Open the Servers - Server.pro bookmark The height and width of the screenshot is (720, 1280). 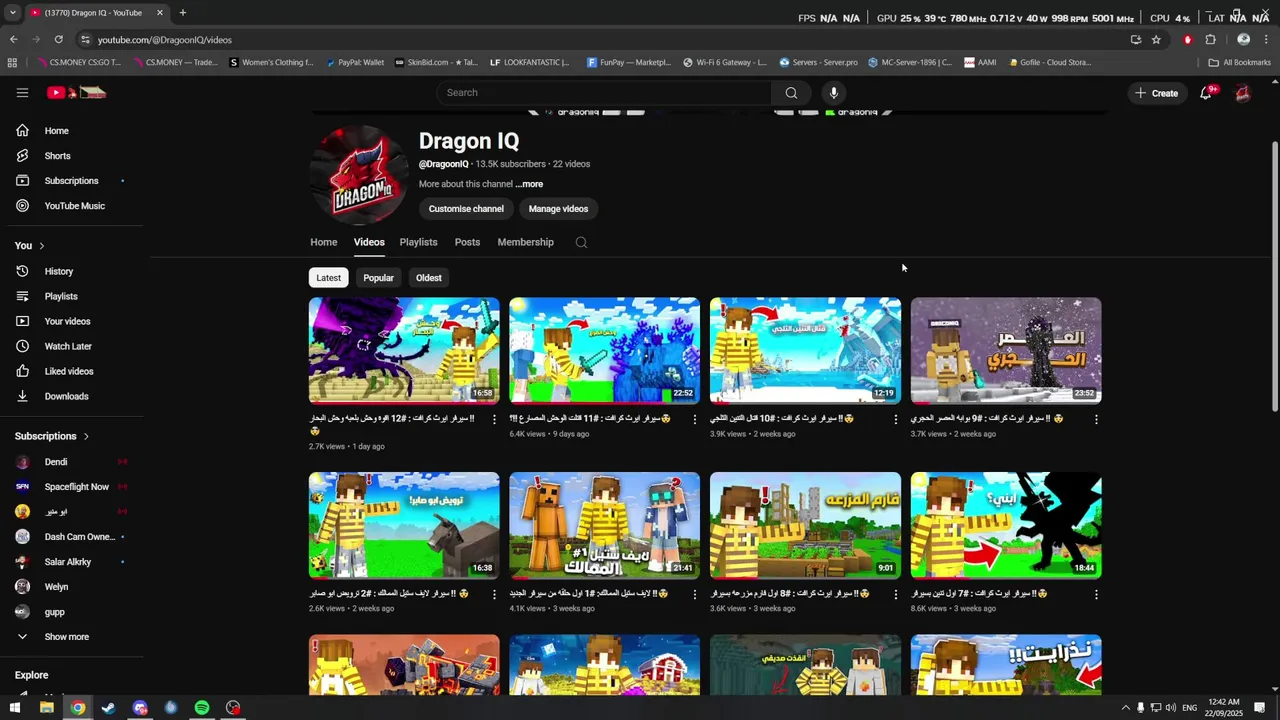(x=818, y=62)
